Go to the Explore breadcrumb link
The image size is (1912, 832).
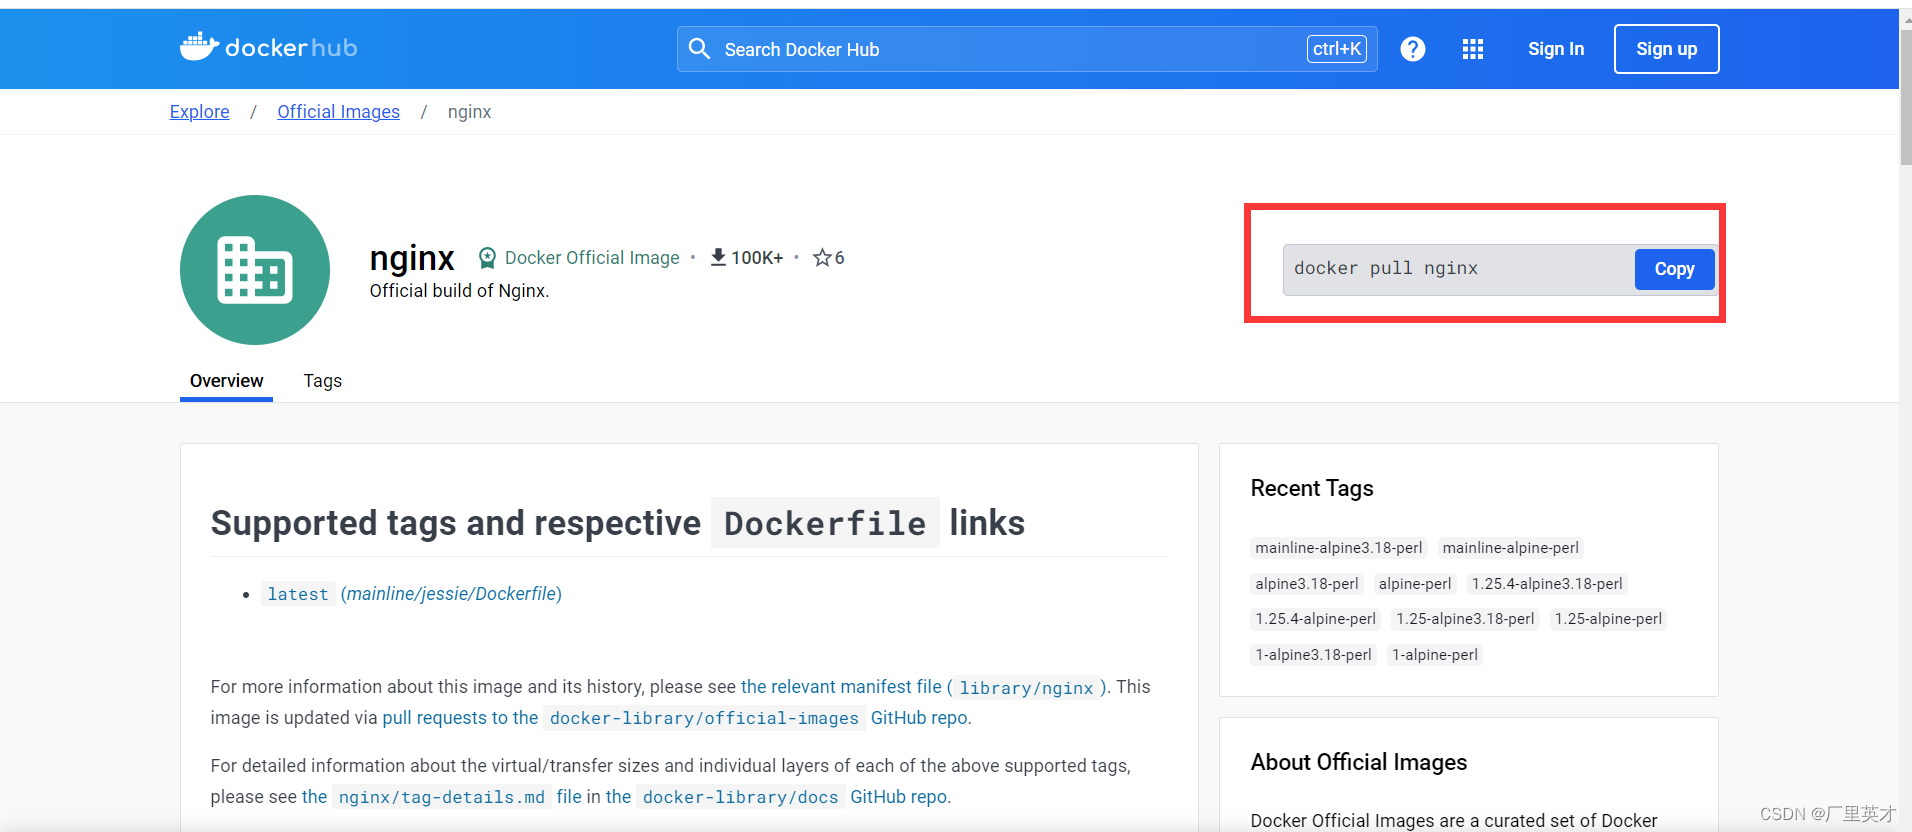(x=199, y=112)
